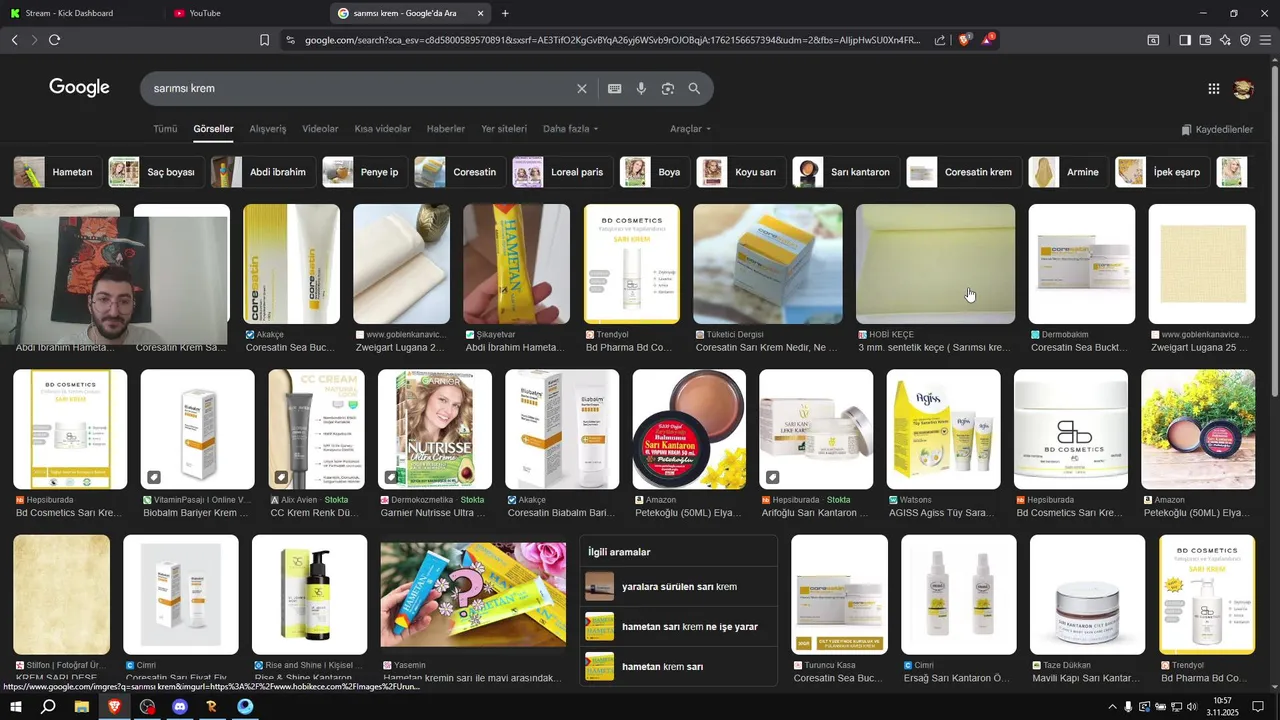Screen dimensions: 1280x720
Task: Open the HOBİ KEÇE felt image result
Action: coord(935,264)
